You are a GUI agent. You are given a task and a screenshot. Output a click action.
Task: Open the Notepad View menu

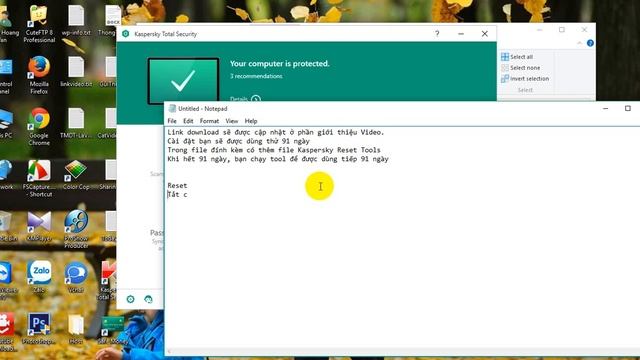click(x=231, y=121)
